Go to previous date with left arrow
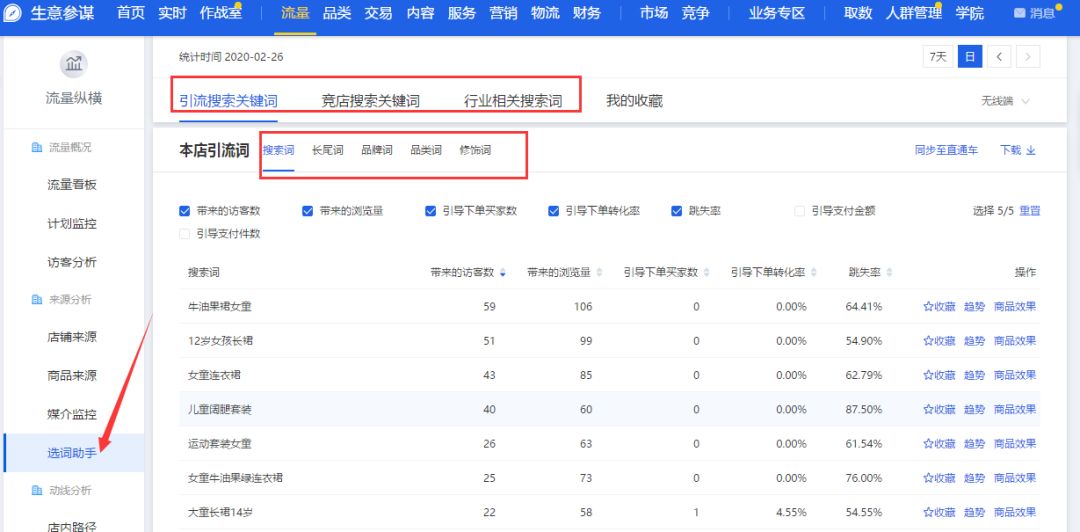Image resolution: width=1080 pixels, height=532 pixels. tap(999, 57)
